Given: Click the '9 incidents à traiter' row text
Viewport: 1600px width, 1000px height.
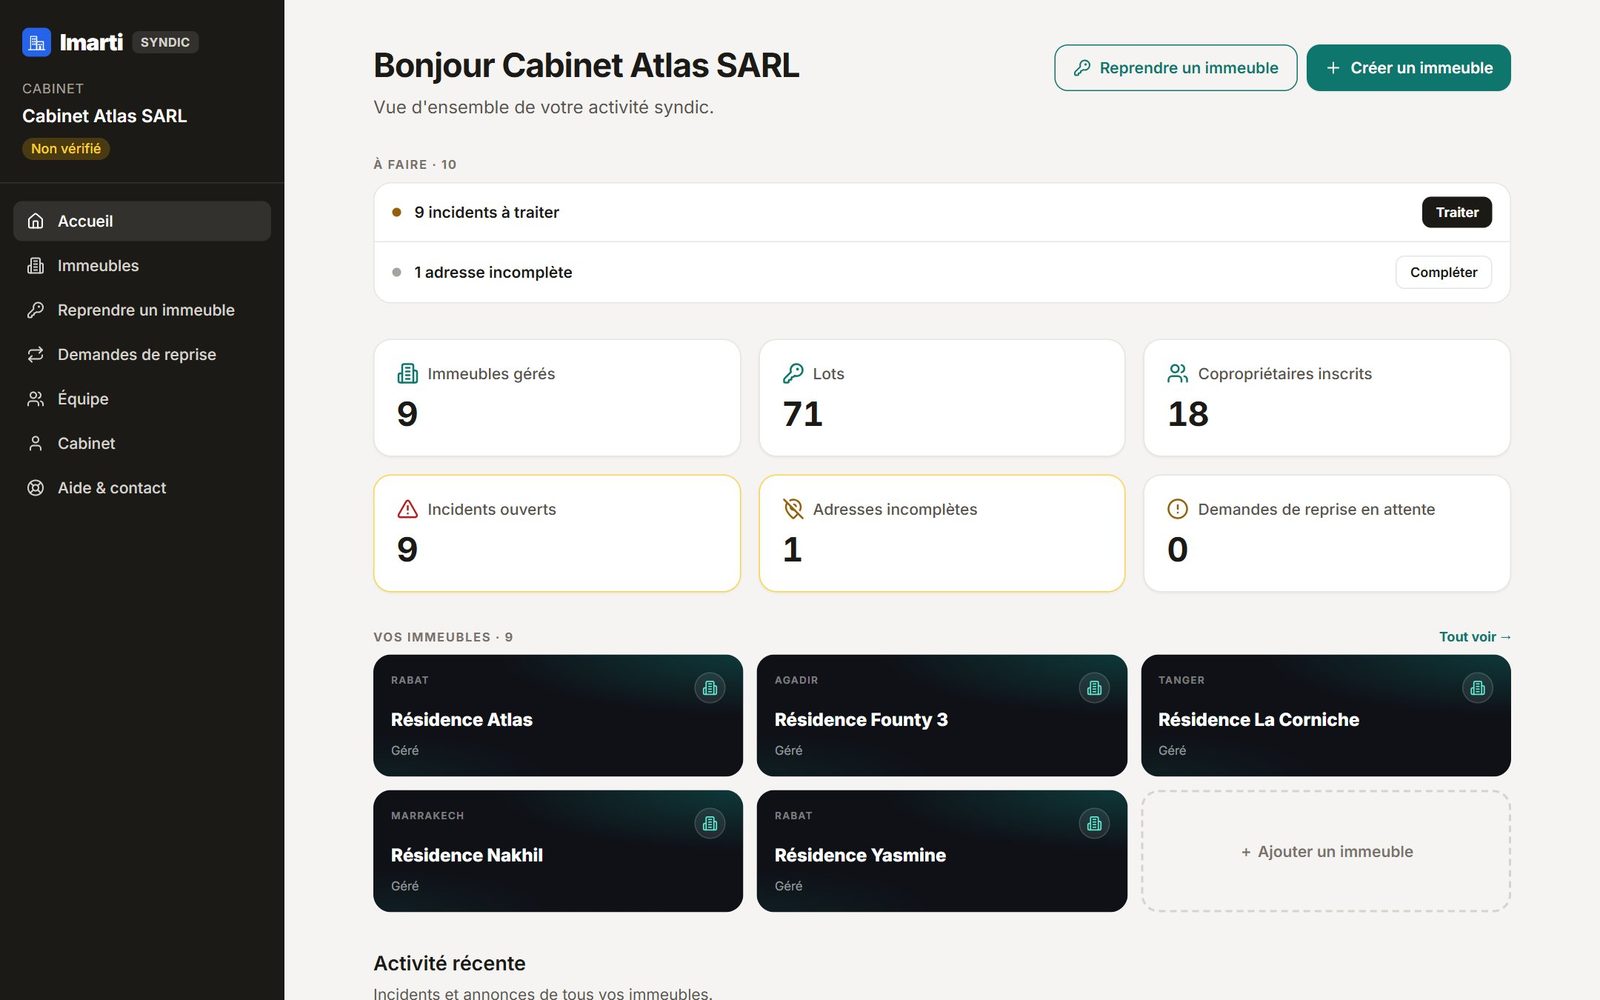Looking at the screenshot, I should pos(487,212).
